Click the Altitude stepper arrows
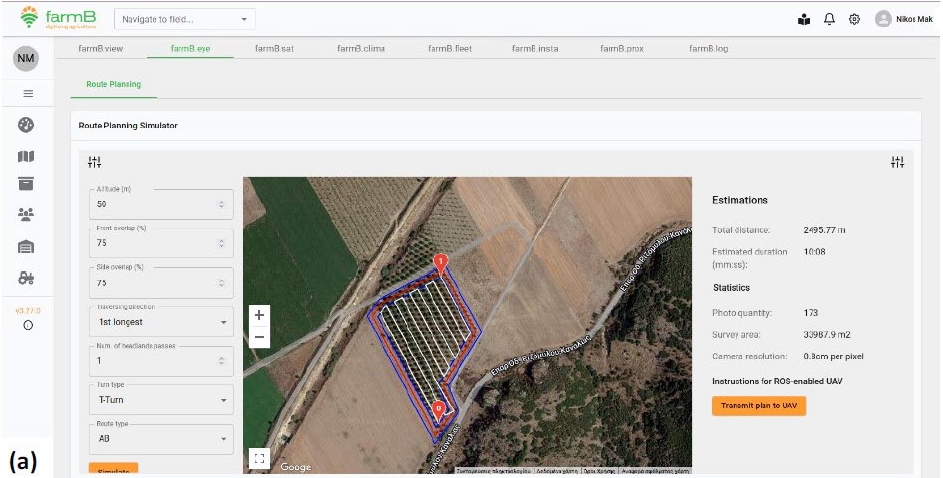Image resolution: width=943 pixels, height=478 pixels. coord(221,204)
